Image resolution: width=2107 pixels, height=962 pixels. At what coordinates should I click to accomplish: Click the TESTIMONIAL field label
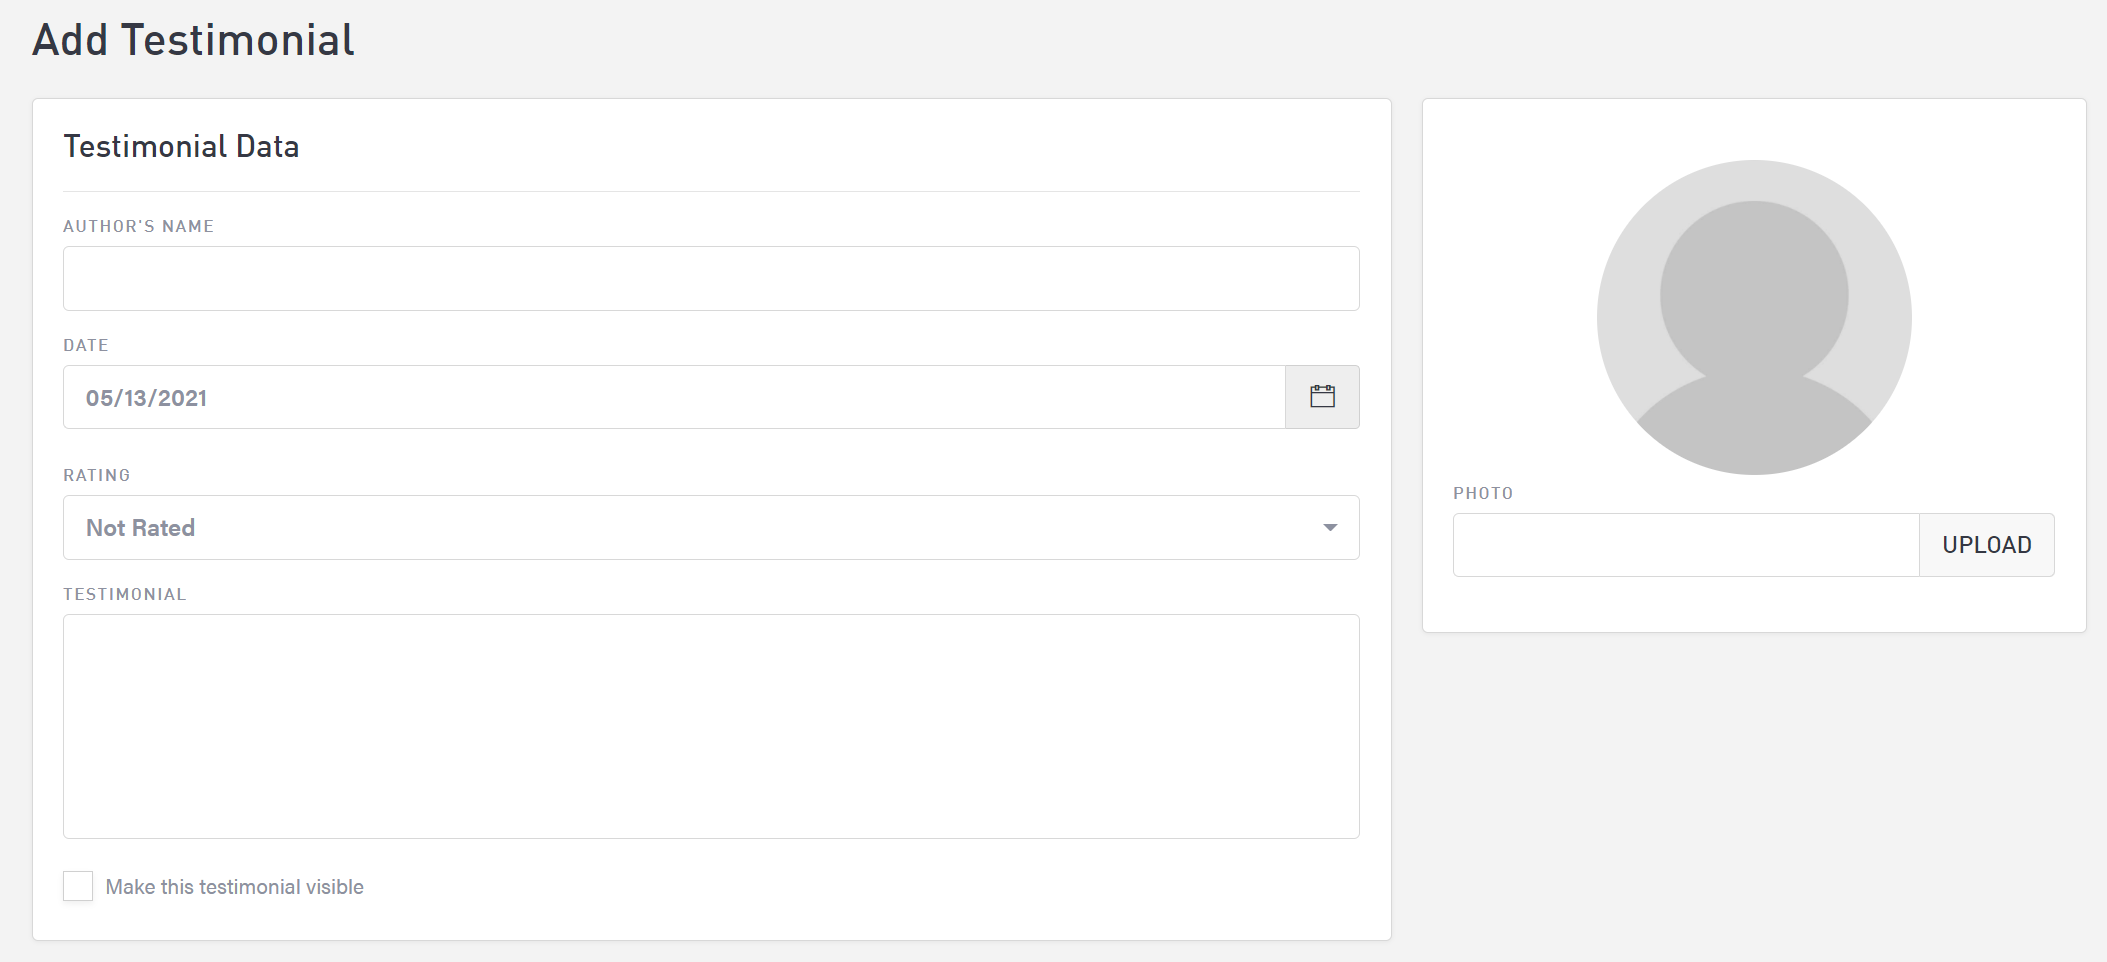click(x=125, y=594)
